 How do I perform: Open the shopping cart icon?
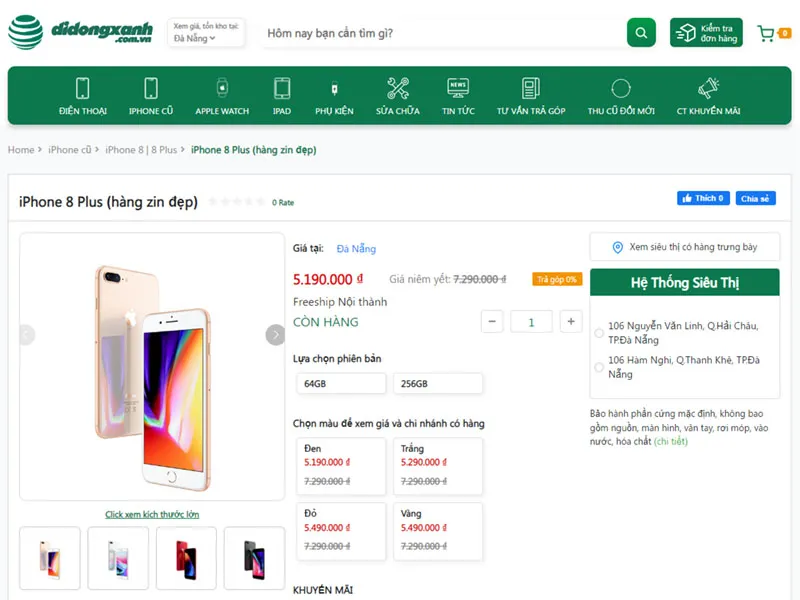pos(765,34)
